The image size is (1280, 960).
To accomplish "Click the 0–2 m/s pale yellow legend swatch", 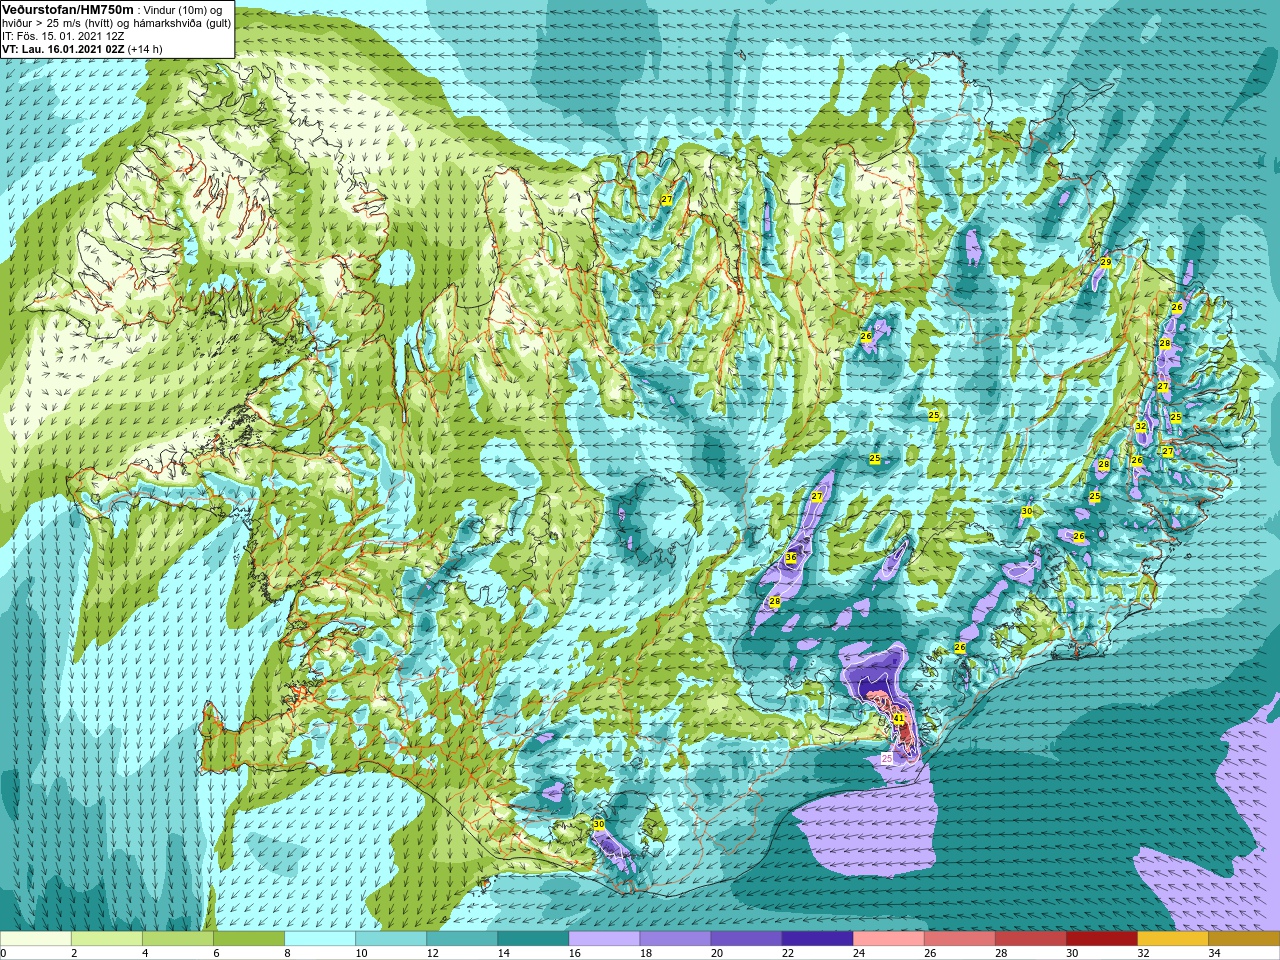I will click(36, 939).
